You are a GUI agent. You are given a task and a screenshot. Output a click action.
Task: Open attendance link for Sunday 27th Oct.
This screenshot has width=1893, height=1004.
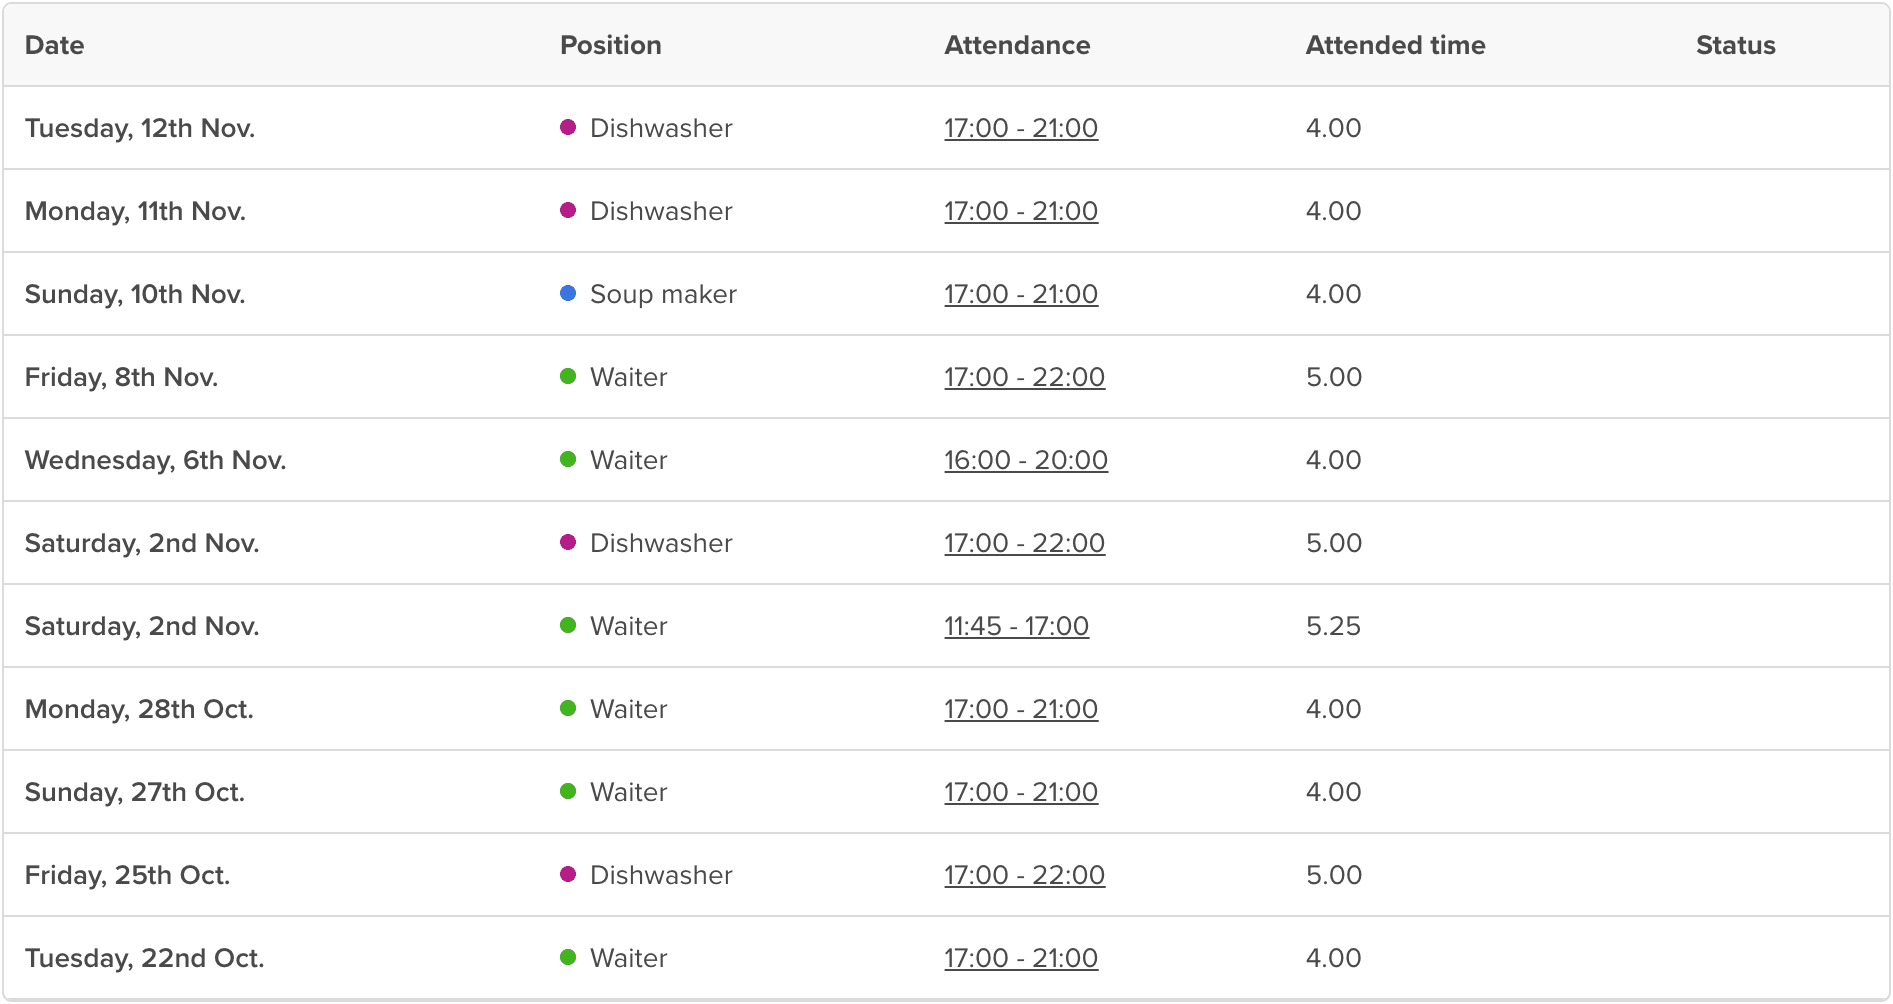[x=1021, y=792]
